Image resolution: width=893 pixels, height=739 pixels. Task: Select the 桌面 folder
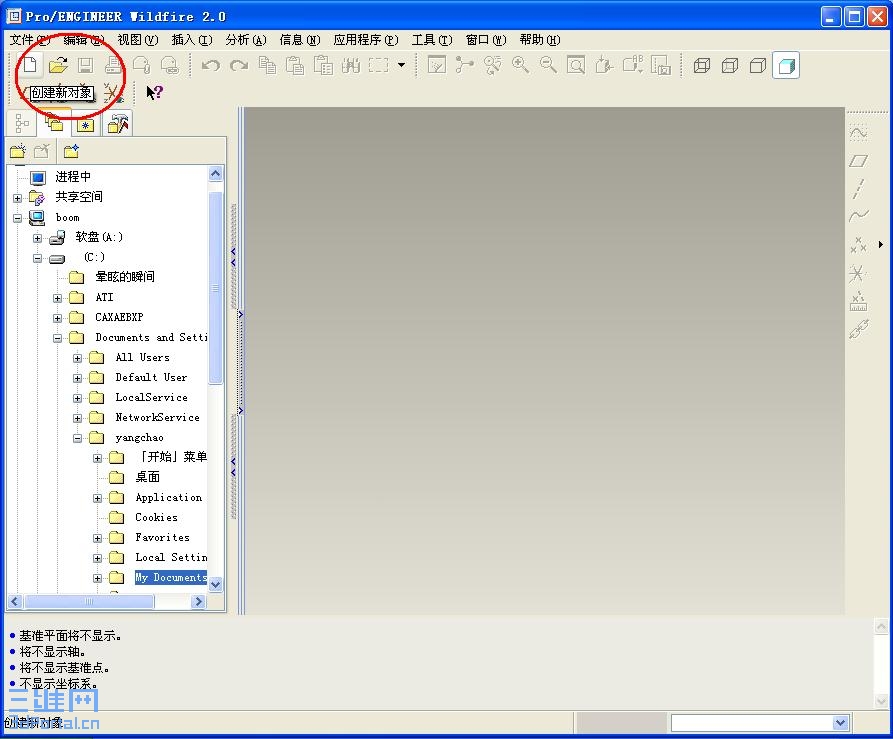[148, 477]
